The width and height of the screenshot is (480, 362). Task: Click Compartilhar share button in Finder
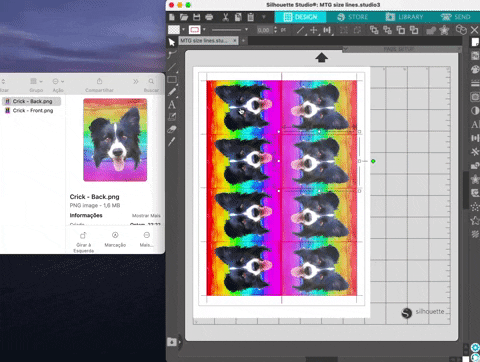pyautogui.click(x=99, y=85)
